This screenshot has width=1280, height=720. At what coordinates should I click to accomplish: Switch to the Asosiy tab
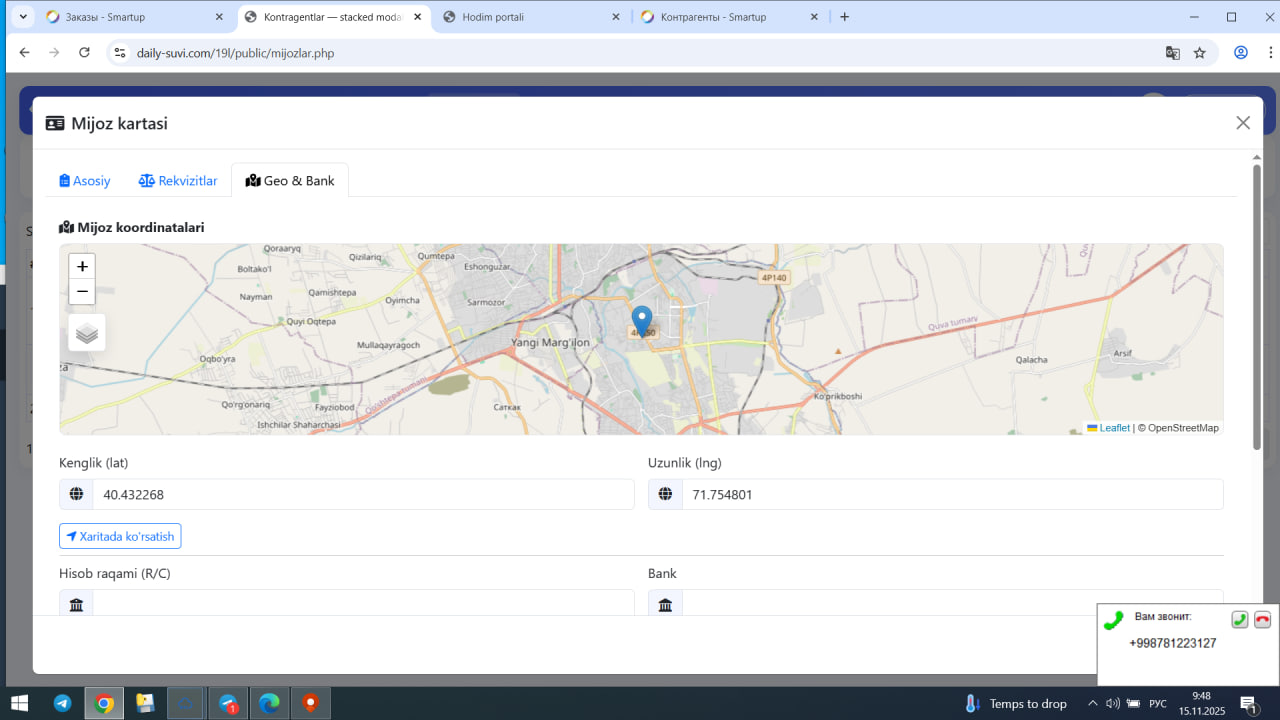85,181
